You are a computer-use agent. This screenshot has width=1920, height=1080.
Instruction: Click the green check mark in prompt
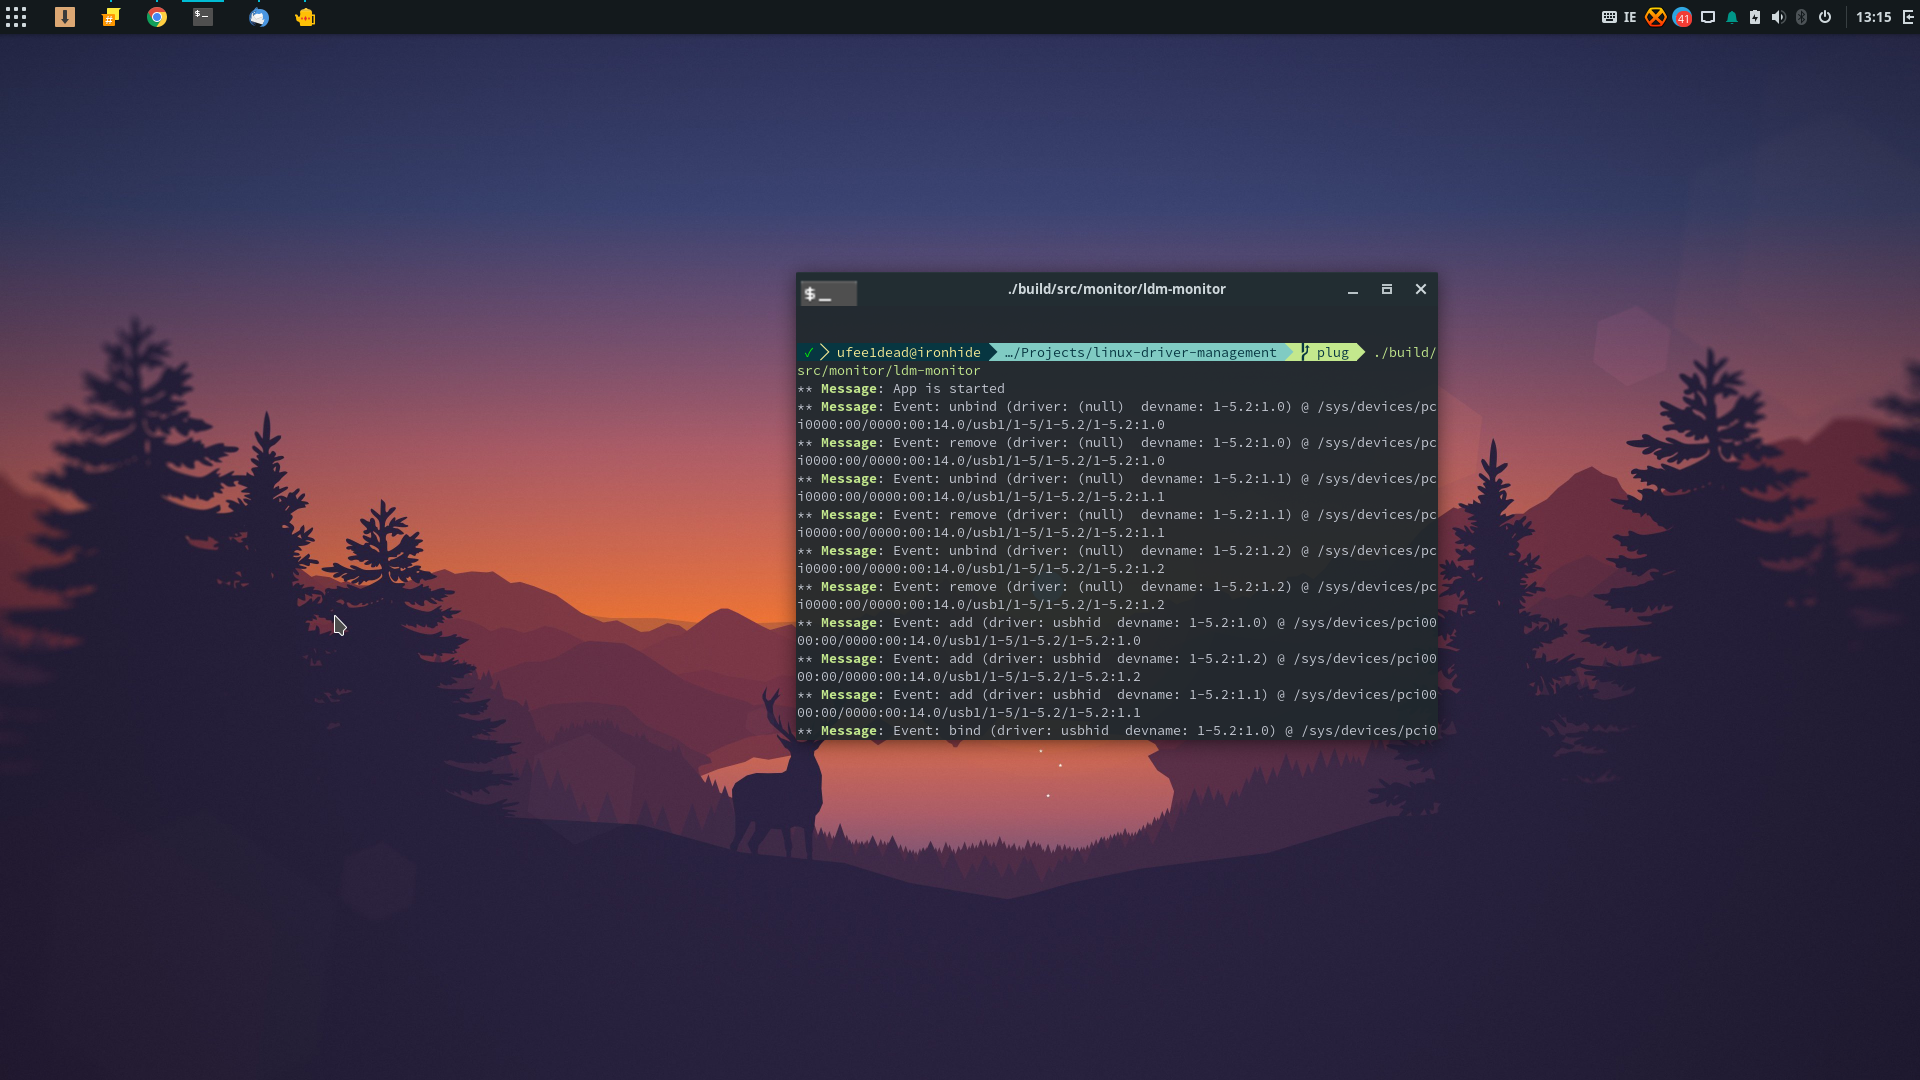(x=808, y=352)
